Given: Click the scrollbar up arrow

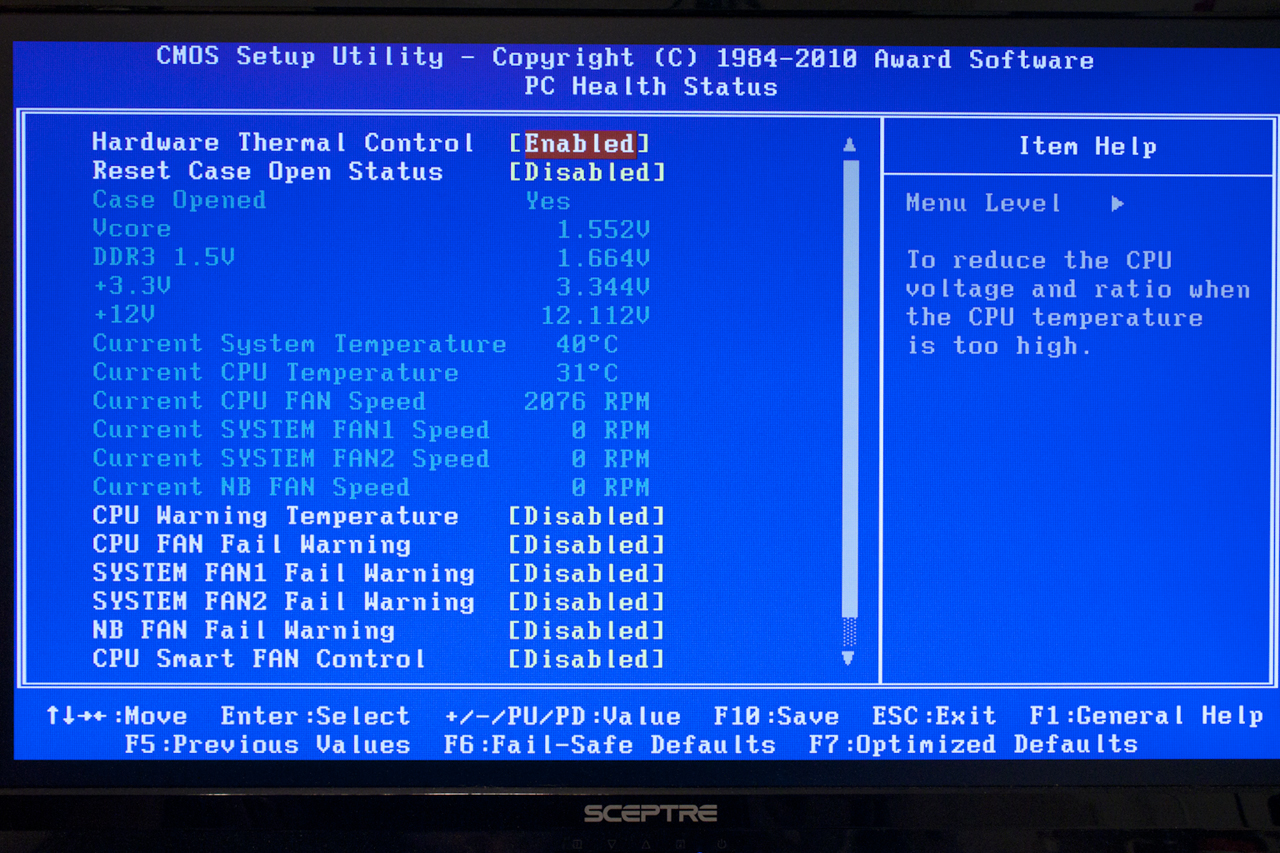Looking at the screenshot, I should [x=850, y=145].
